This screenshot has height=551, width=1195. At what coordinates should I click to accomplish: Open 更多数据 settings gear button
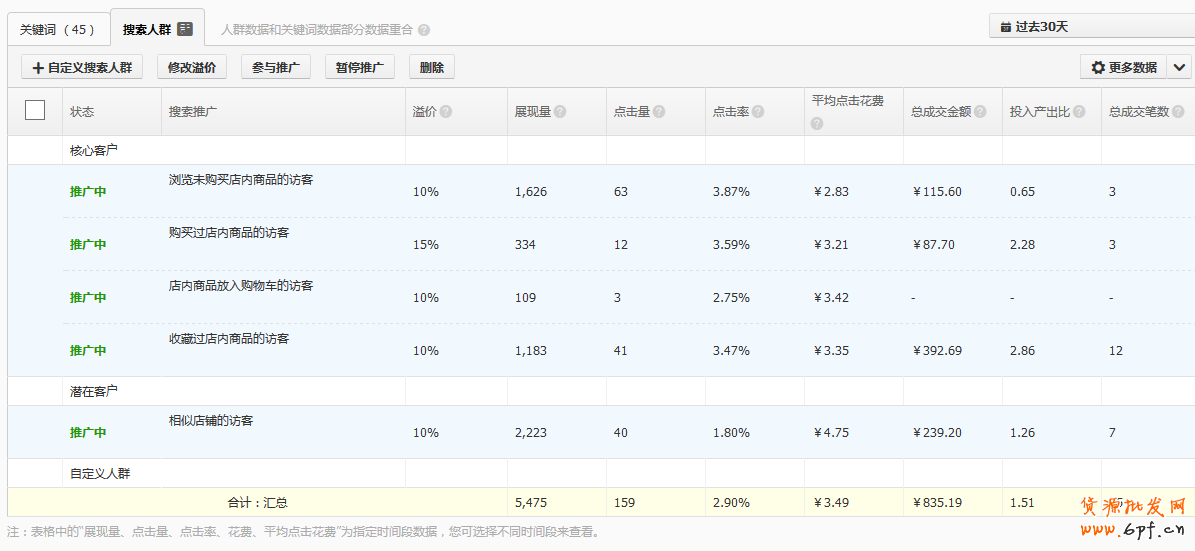(x=1123, y=67)
